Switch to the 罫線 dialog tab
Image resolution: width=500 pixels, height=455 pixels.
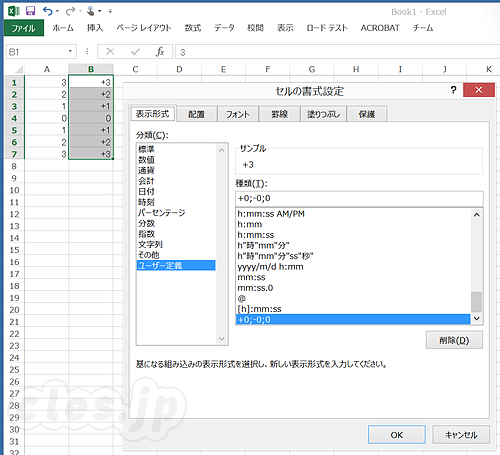click(x=279, y=114)
